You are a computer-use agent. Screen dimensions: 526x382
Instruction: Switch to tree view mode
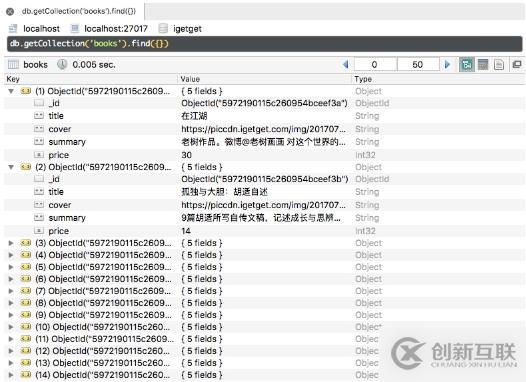[x=466, y=64]
